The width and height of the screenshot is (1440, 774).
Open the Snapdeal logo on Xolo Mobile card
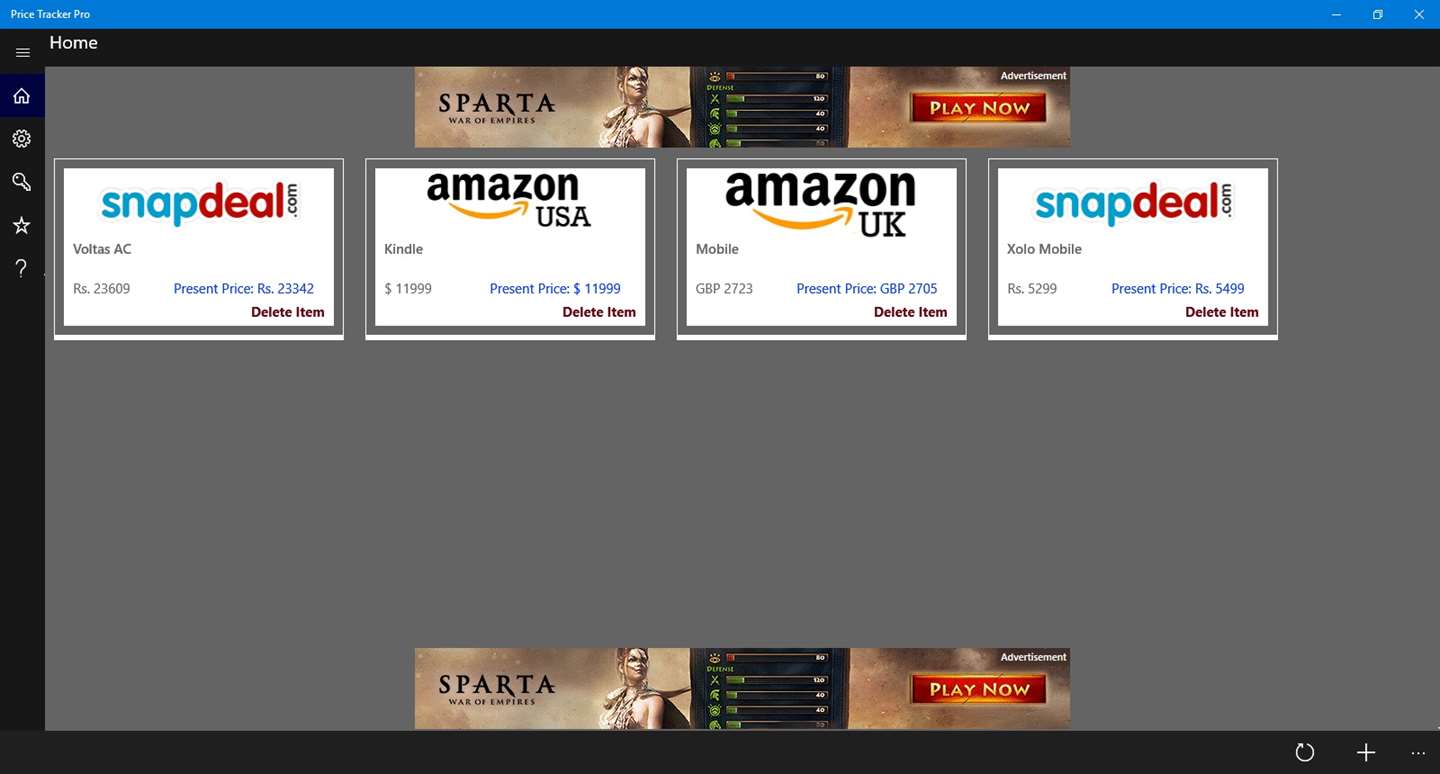point(1134,204)
